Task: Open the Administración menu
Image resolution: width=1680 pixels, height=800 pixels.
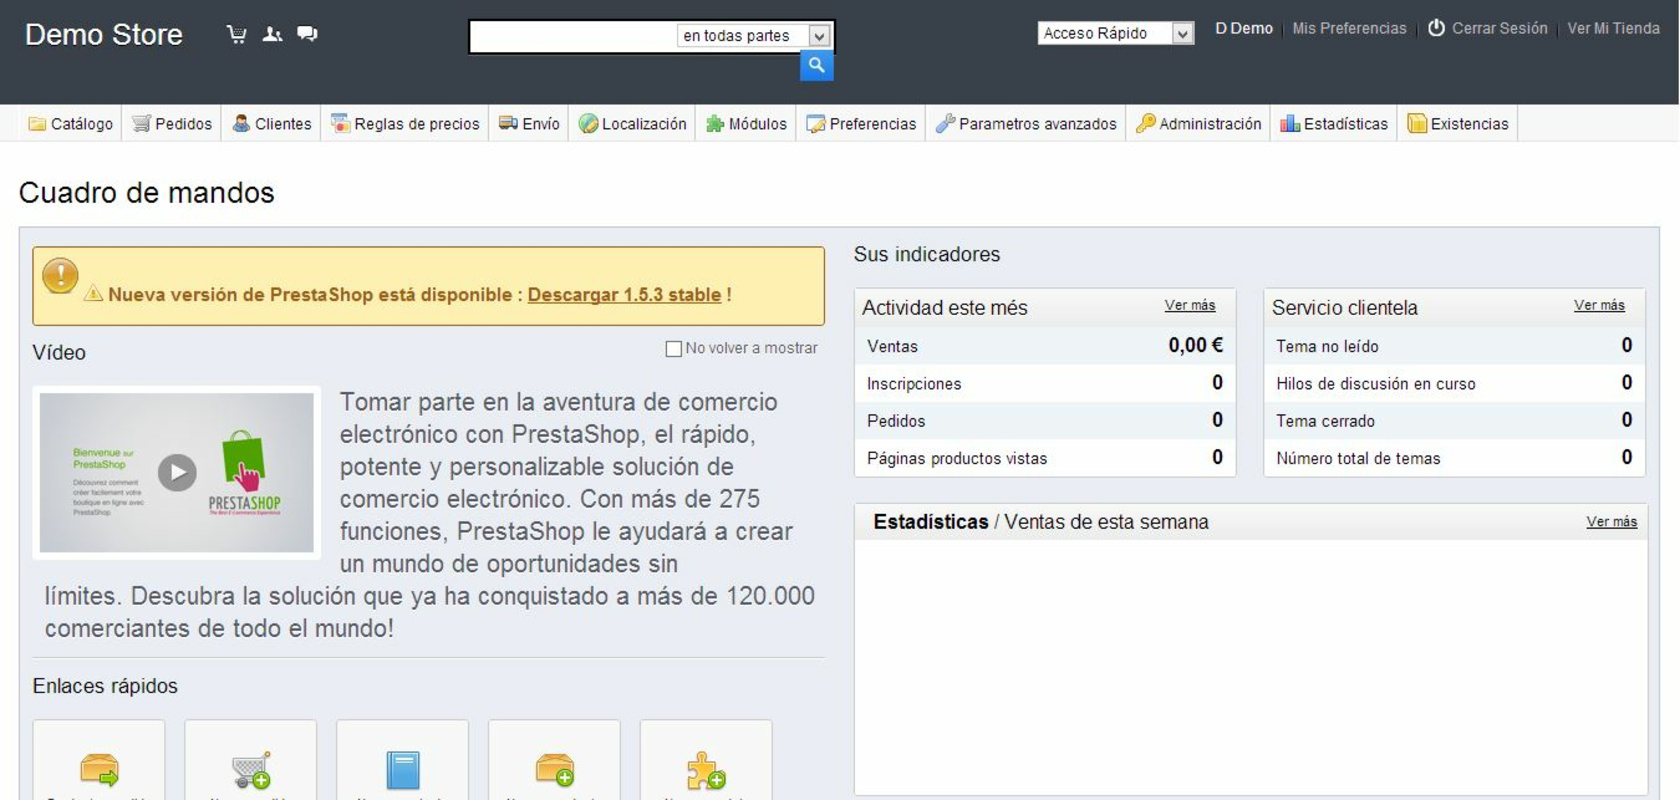Action: pyautogui.click(x=1198, y=124)
